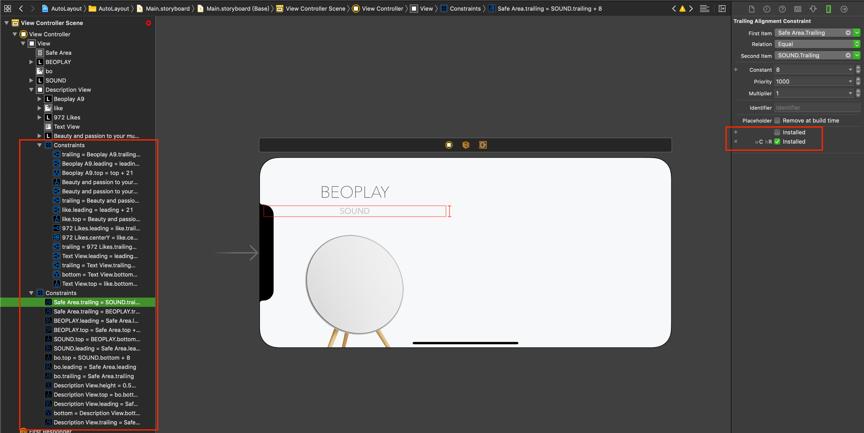Show the History inspector

(x=766, y=9)
